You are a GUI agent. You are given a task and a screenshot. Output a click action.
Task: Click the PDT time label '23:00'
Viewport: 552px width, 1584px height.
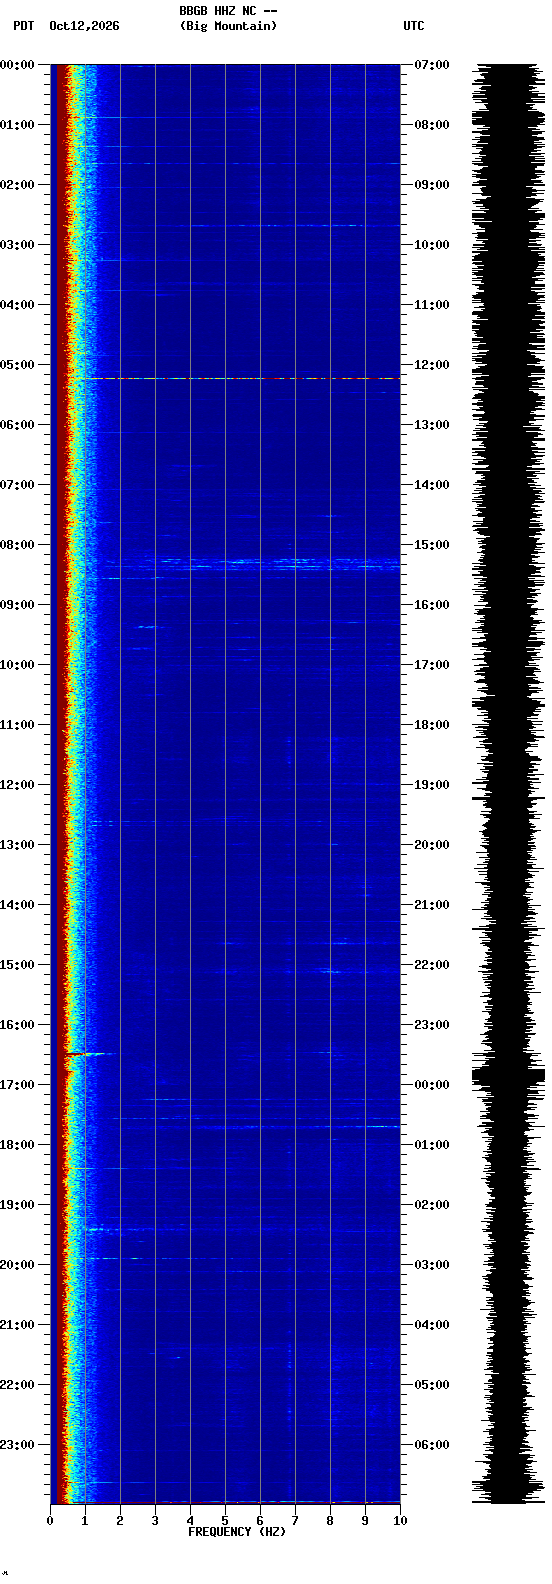(17, 1445)
